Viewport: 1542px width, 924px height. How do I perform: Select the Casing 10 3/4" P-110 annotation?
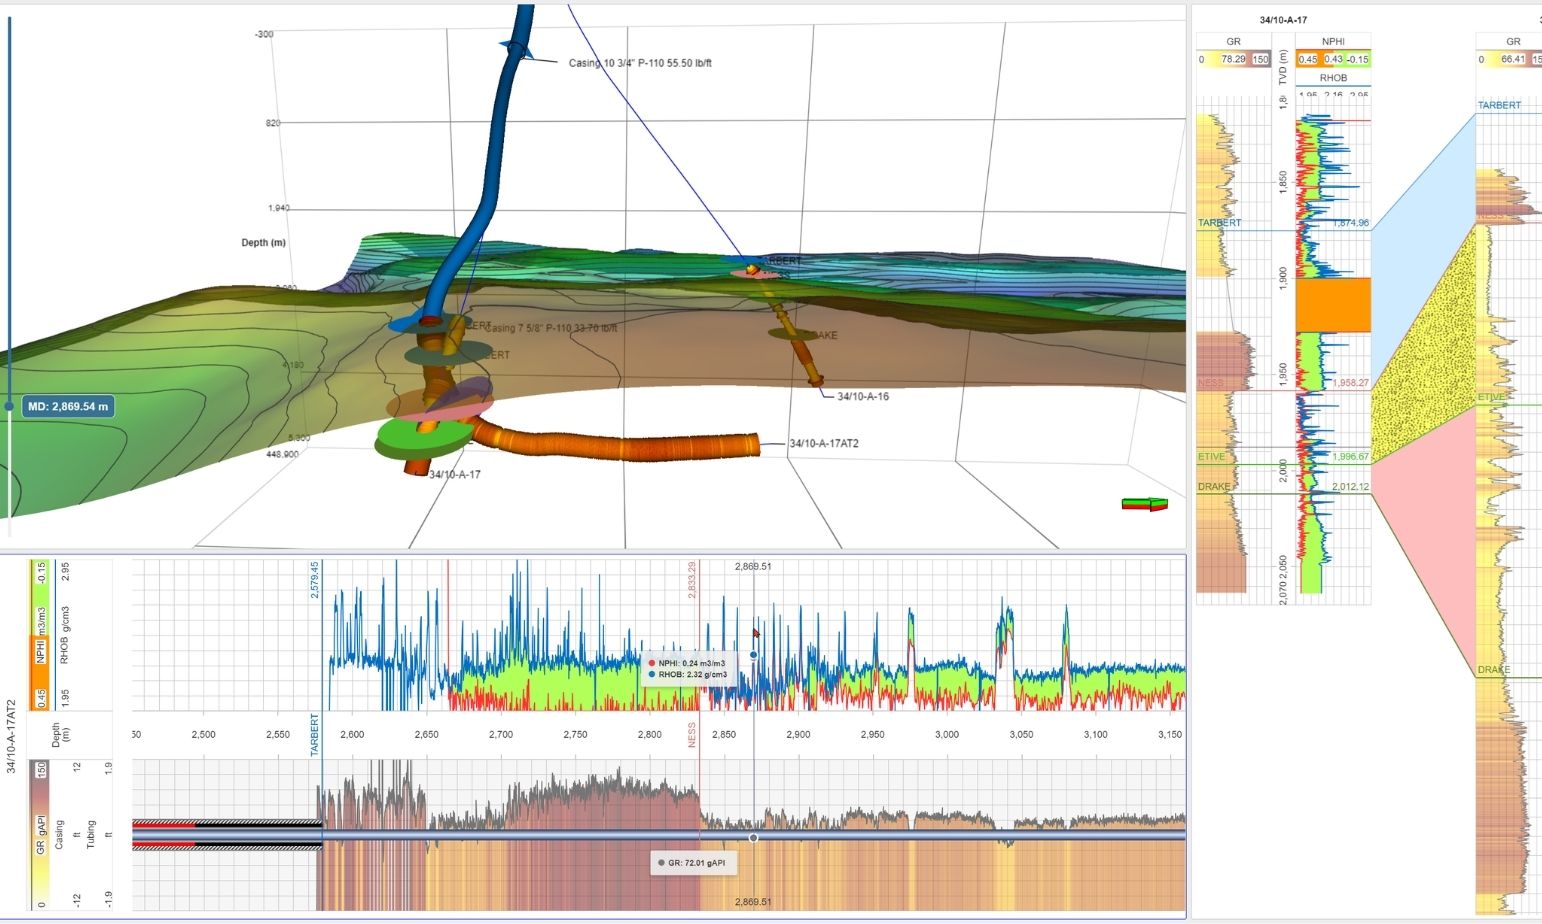click(640, 63)
